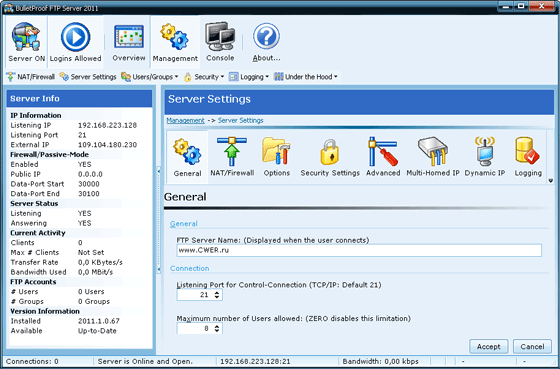Expand the Security dropdown menu

point(204,77)
